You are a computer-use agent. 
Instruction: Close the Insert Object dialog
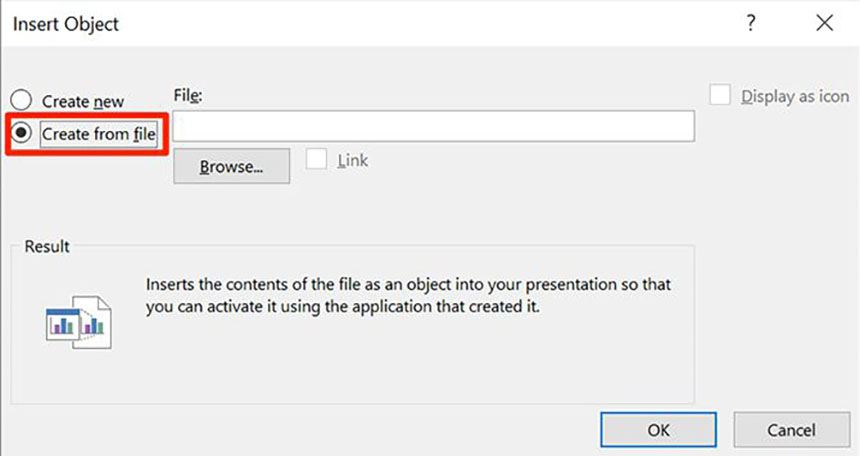824,24
